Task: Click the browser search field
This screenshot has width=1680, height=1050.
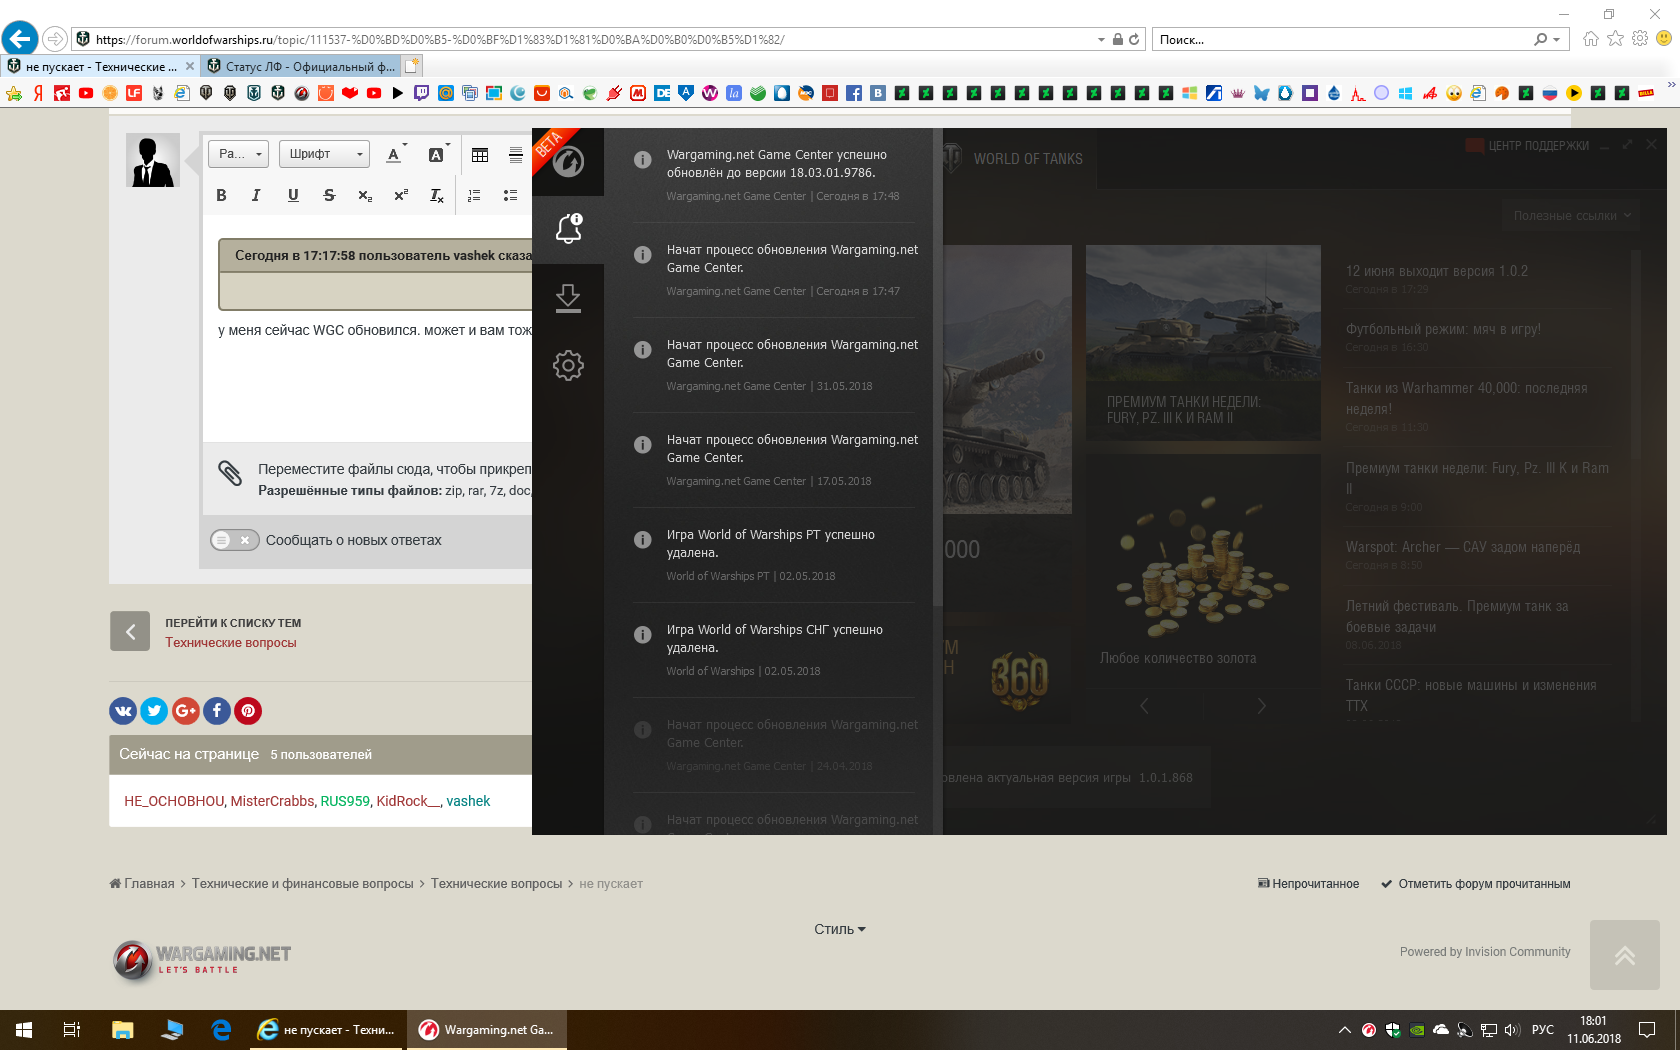Action: [x=1345, y=39]
